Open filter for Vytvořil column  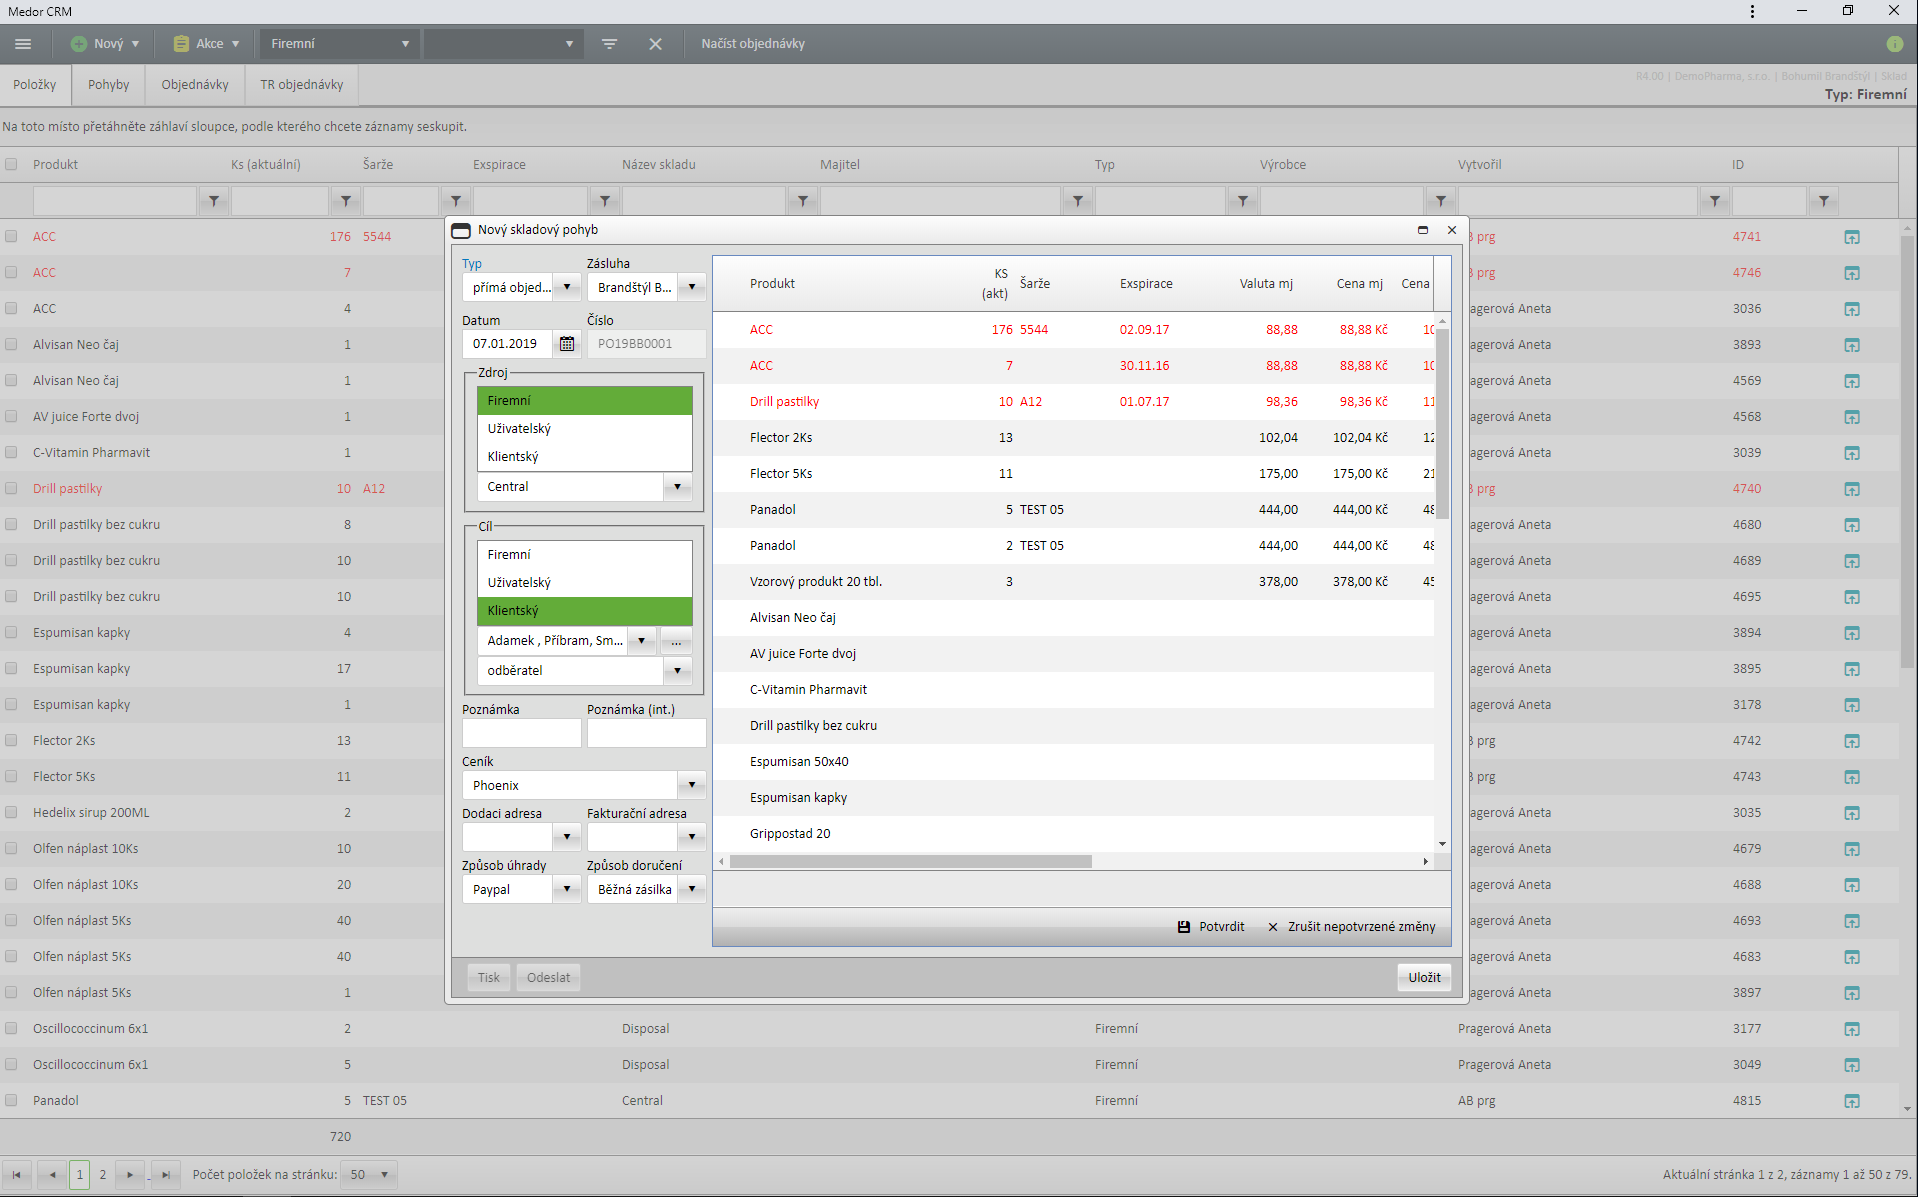1715,201
